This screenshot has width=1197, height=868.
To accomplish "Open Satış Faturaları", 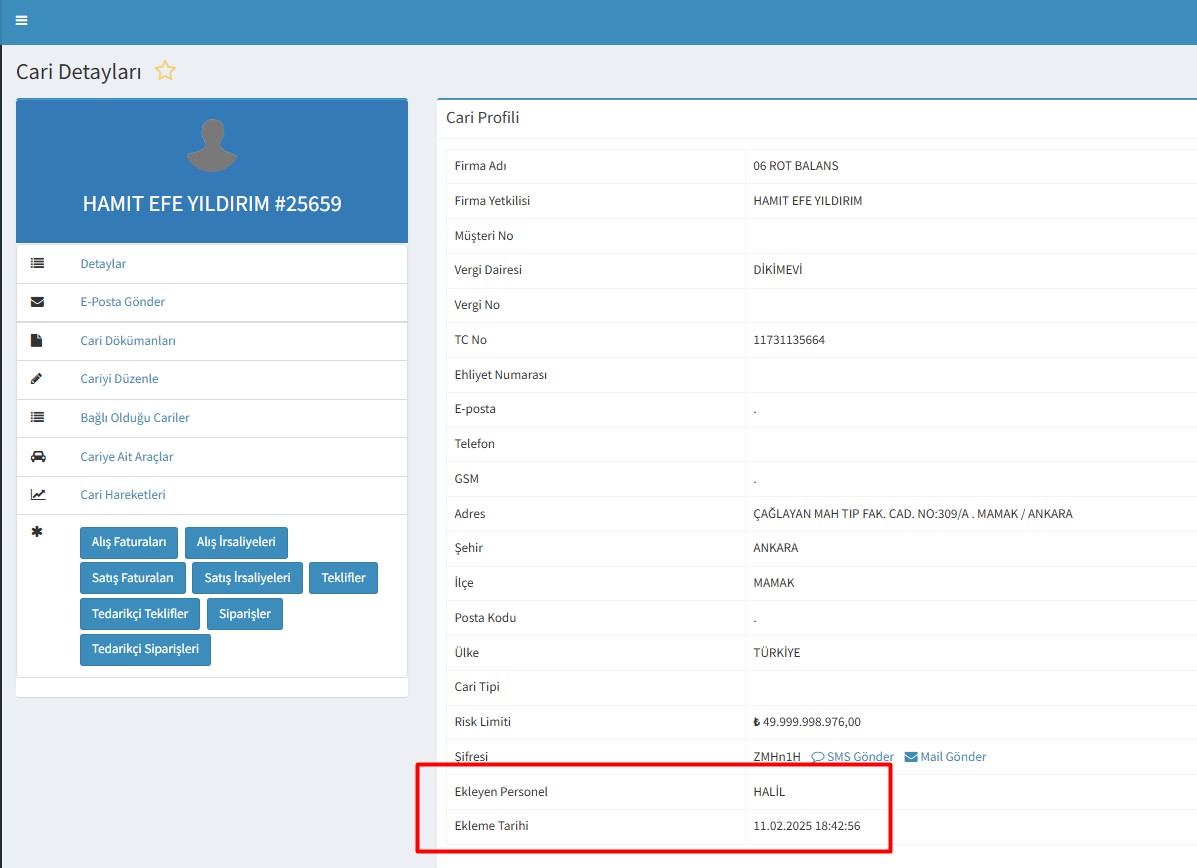I will (132, 578).
